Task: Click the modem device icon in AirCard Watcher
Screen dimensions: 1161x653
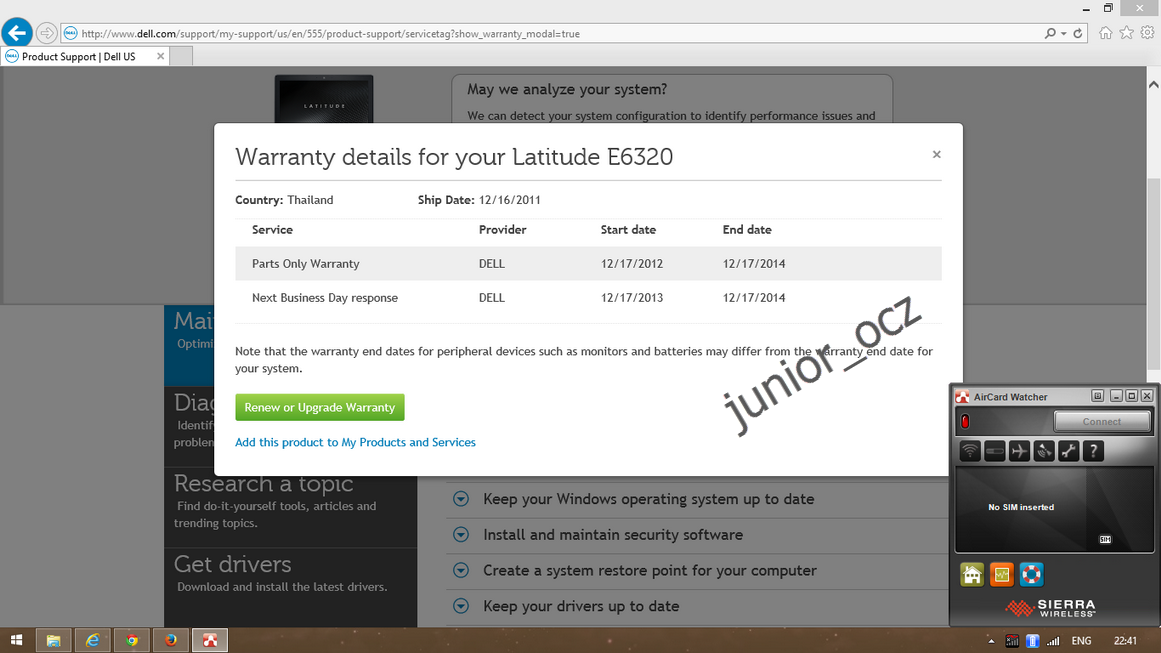Action: [994, 451]
